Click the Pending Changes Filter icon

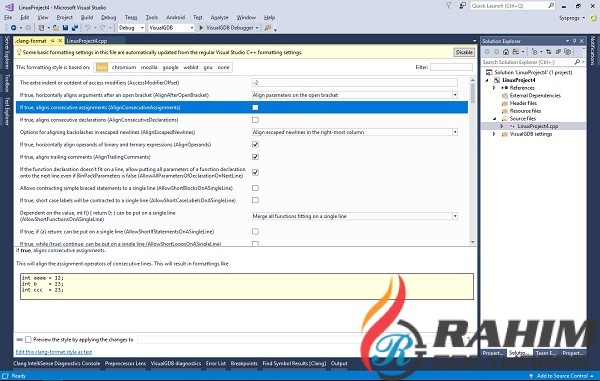pos(535,52)
